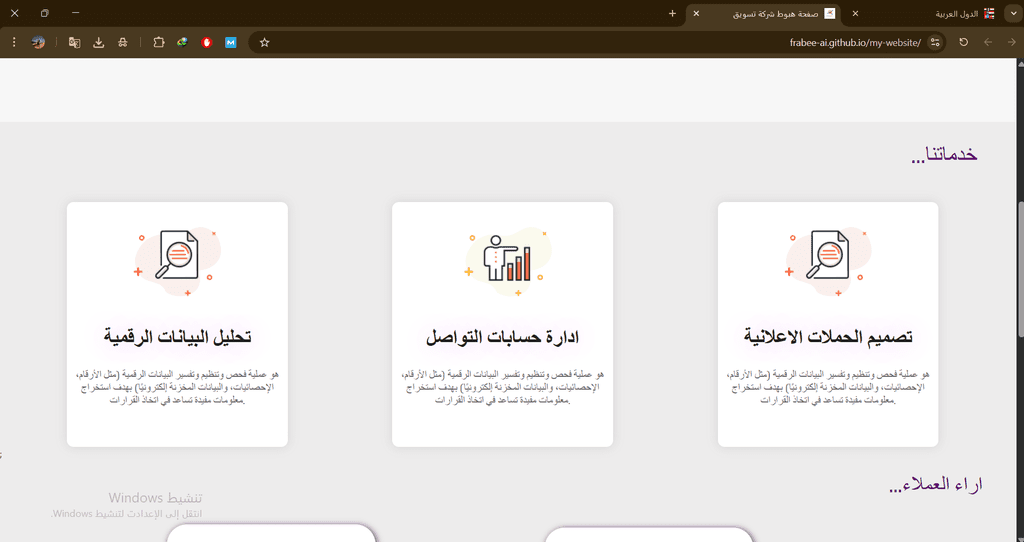The height and width of the screenshot is (542, 1024).
Task: Restore down the Chrome window
Action: 44,13
